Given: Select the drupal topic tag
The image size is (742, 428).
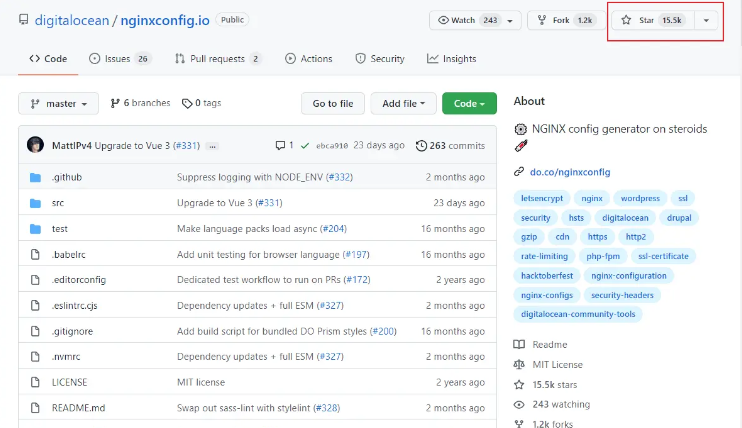Looking at the screenshot, I should point(679,218).
